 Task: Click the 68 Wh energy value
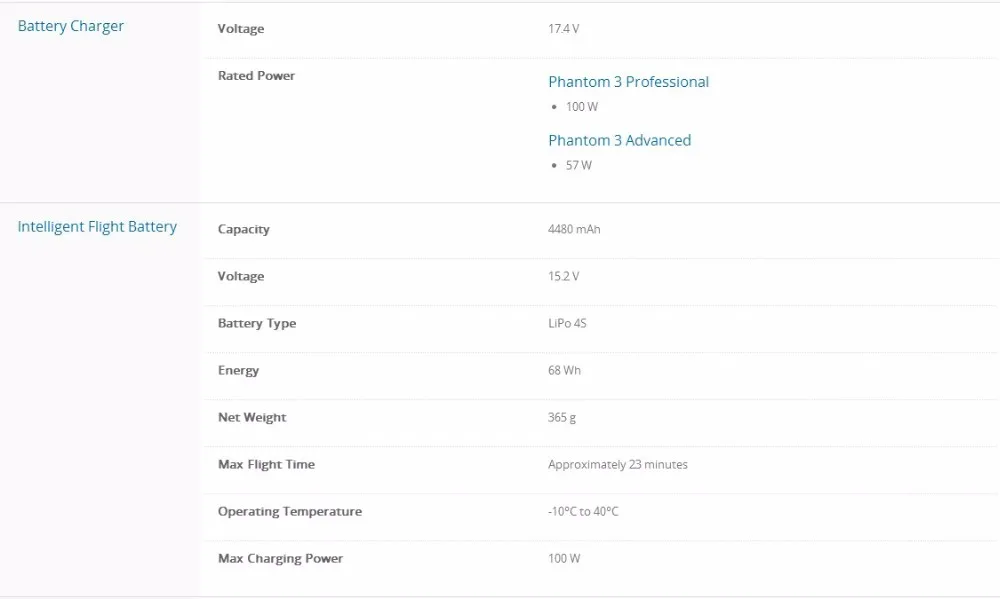[x=564, y=370]
